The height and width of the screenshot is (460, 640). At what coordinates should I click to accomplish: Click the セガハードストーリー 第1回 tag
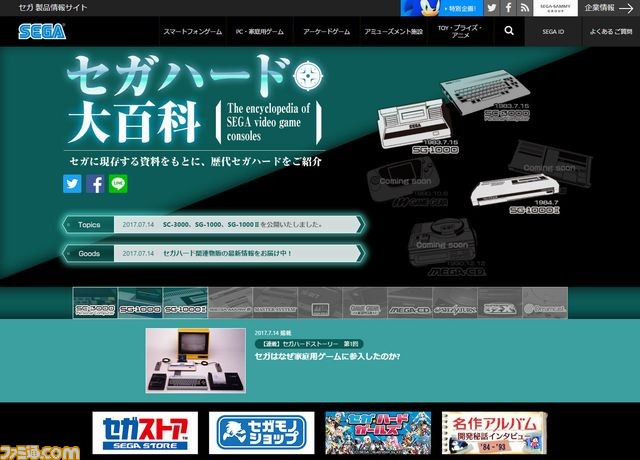[309, 344]
